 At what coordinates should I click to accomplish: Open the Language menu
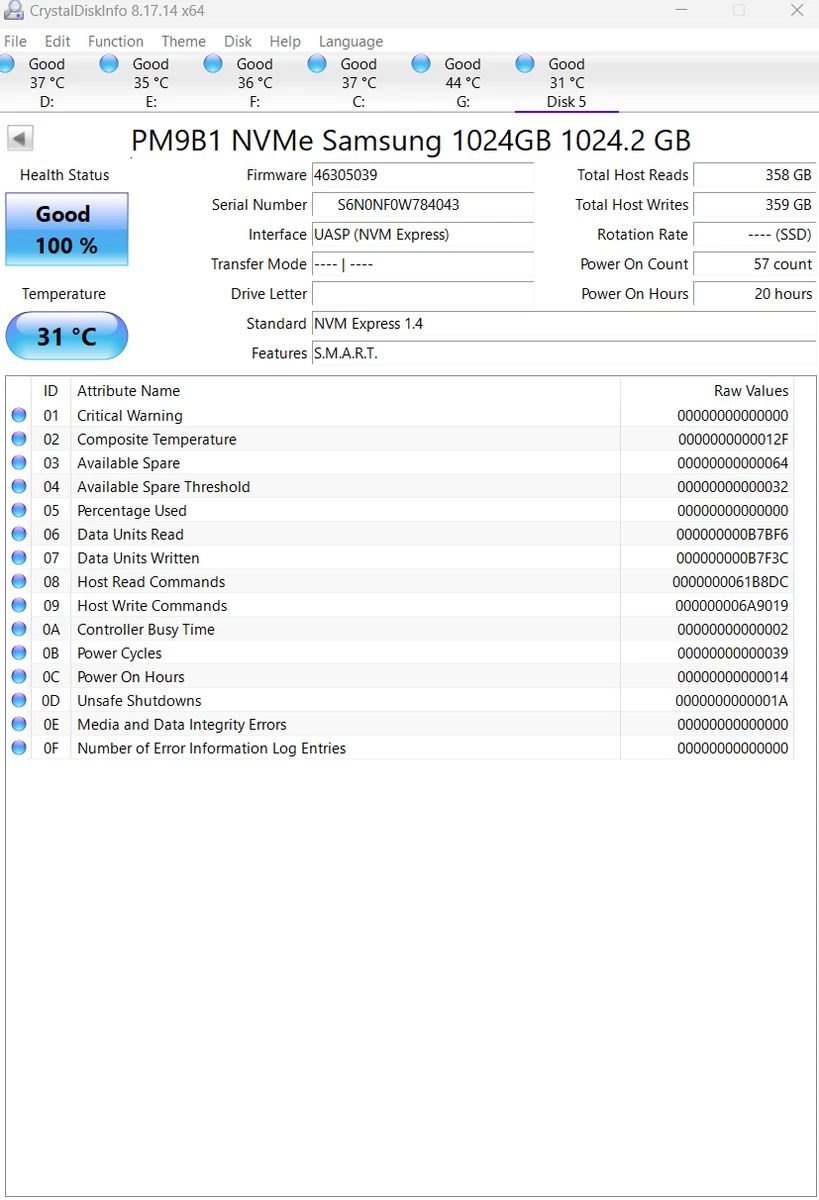tap(351, 41)
